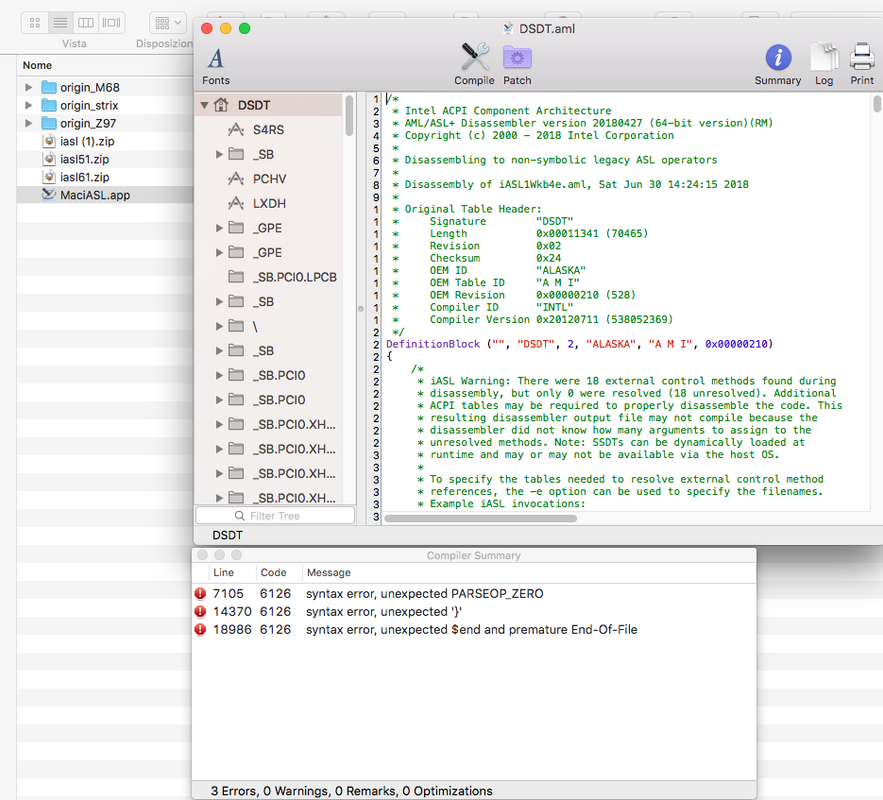Image resolution: width=883 pixels, height=800 pixels.
Task: Click the vertical scrollbar of the code editor
Action: 877,104
